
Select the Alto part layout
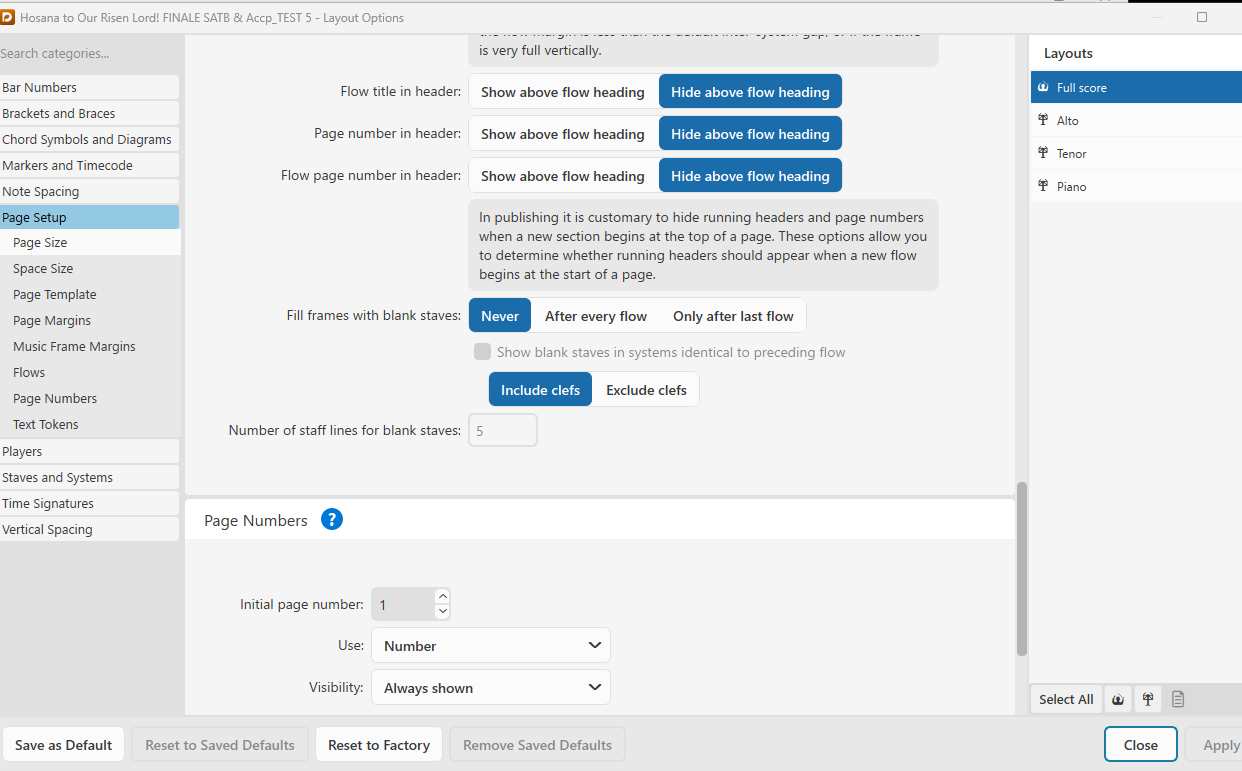tap(1068, 121)
